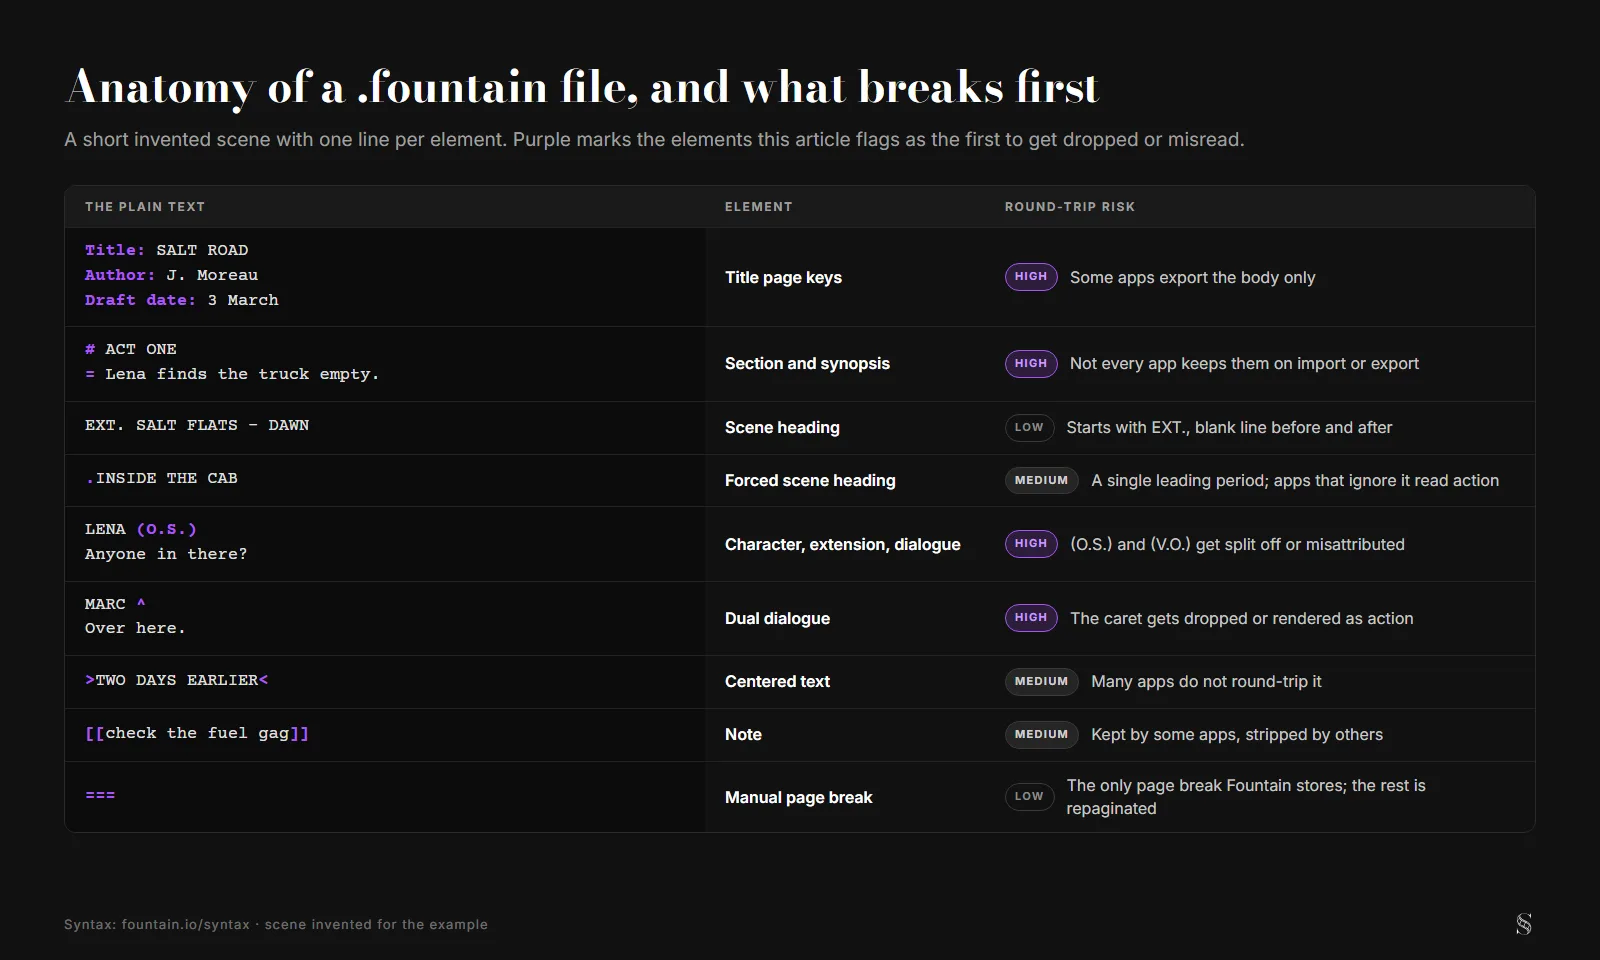Click the '[[check the fuel gag]]' note
1600x960 pixels.
click(197, 733)
